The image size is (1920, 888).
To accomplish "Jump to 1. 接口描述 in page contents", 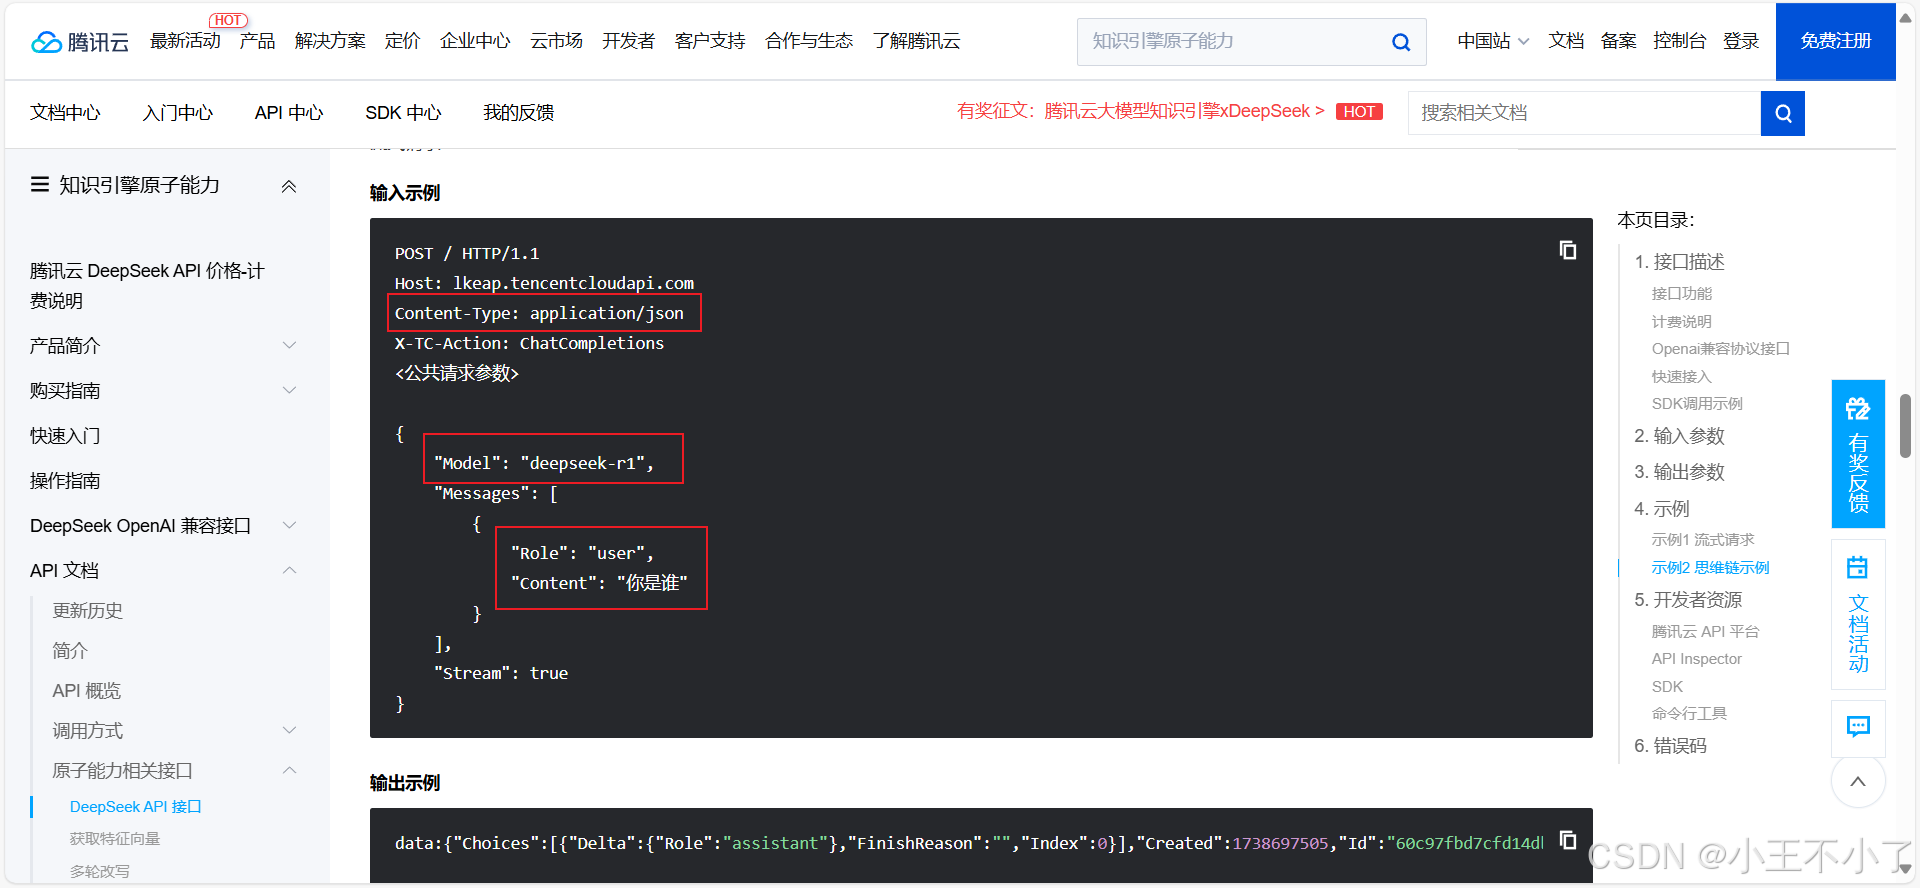I will (1679, 262).
